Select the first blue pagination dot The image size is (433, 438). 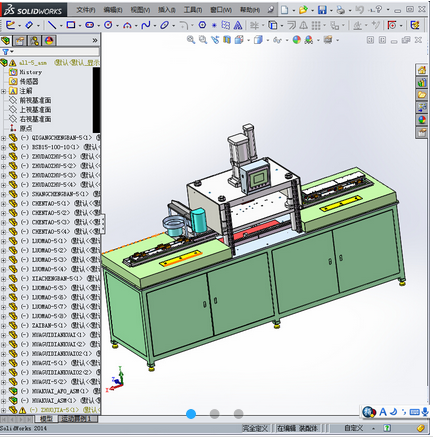coord(191,414)
